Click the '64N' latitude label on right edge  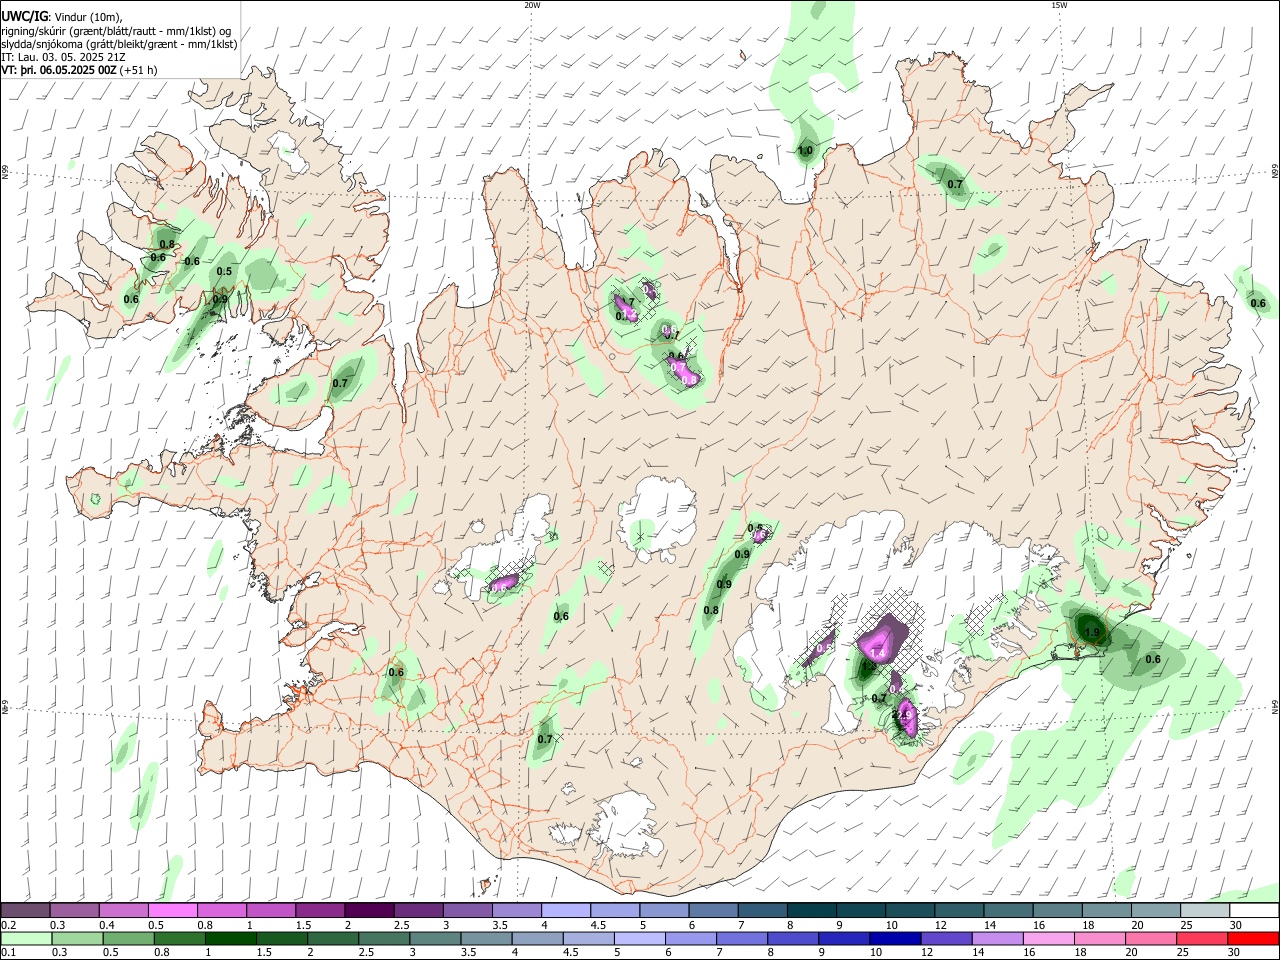tap(1275, 707)
